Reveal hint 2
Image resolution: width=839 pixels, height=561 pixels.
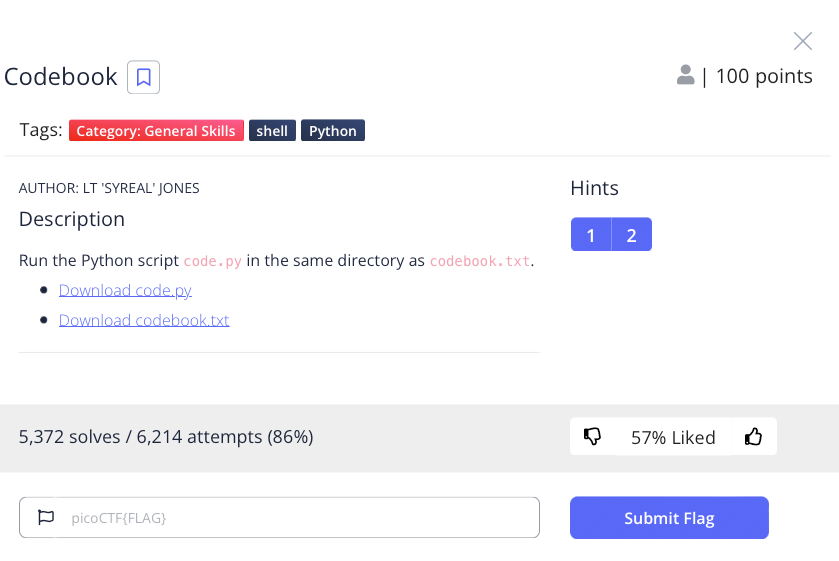tap(631, 234)
